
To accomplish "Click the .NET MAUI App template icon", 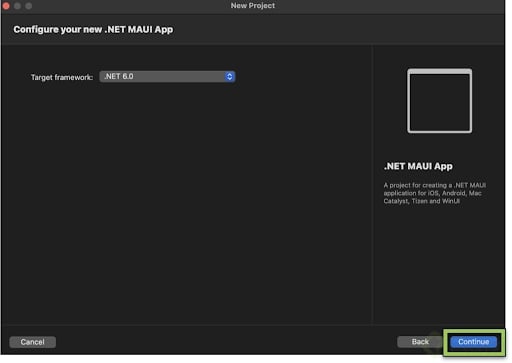I will tap(439, 101).
